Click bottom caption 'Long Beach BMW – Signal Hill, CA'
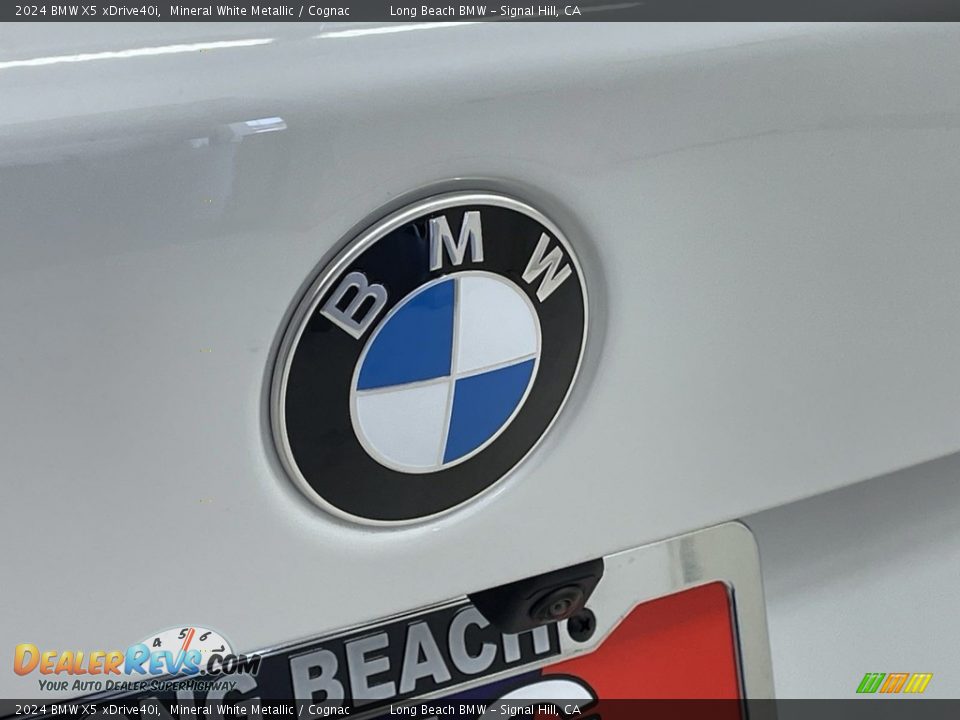The width and height of the screenshot is (960, 720). pos(485,710)
